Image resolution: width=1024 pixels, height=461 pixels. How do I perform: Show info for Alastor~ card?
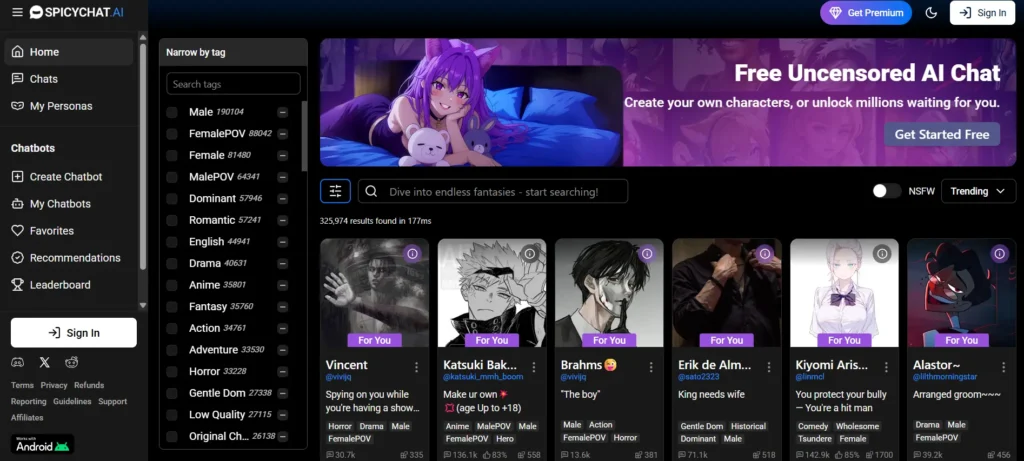(1000, 253)
